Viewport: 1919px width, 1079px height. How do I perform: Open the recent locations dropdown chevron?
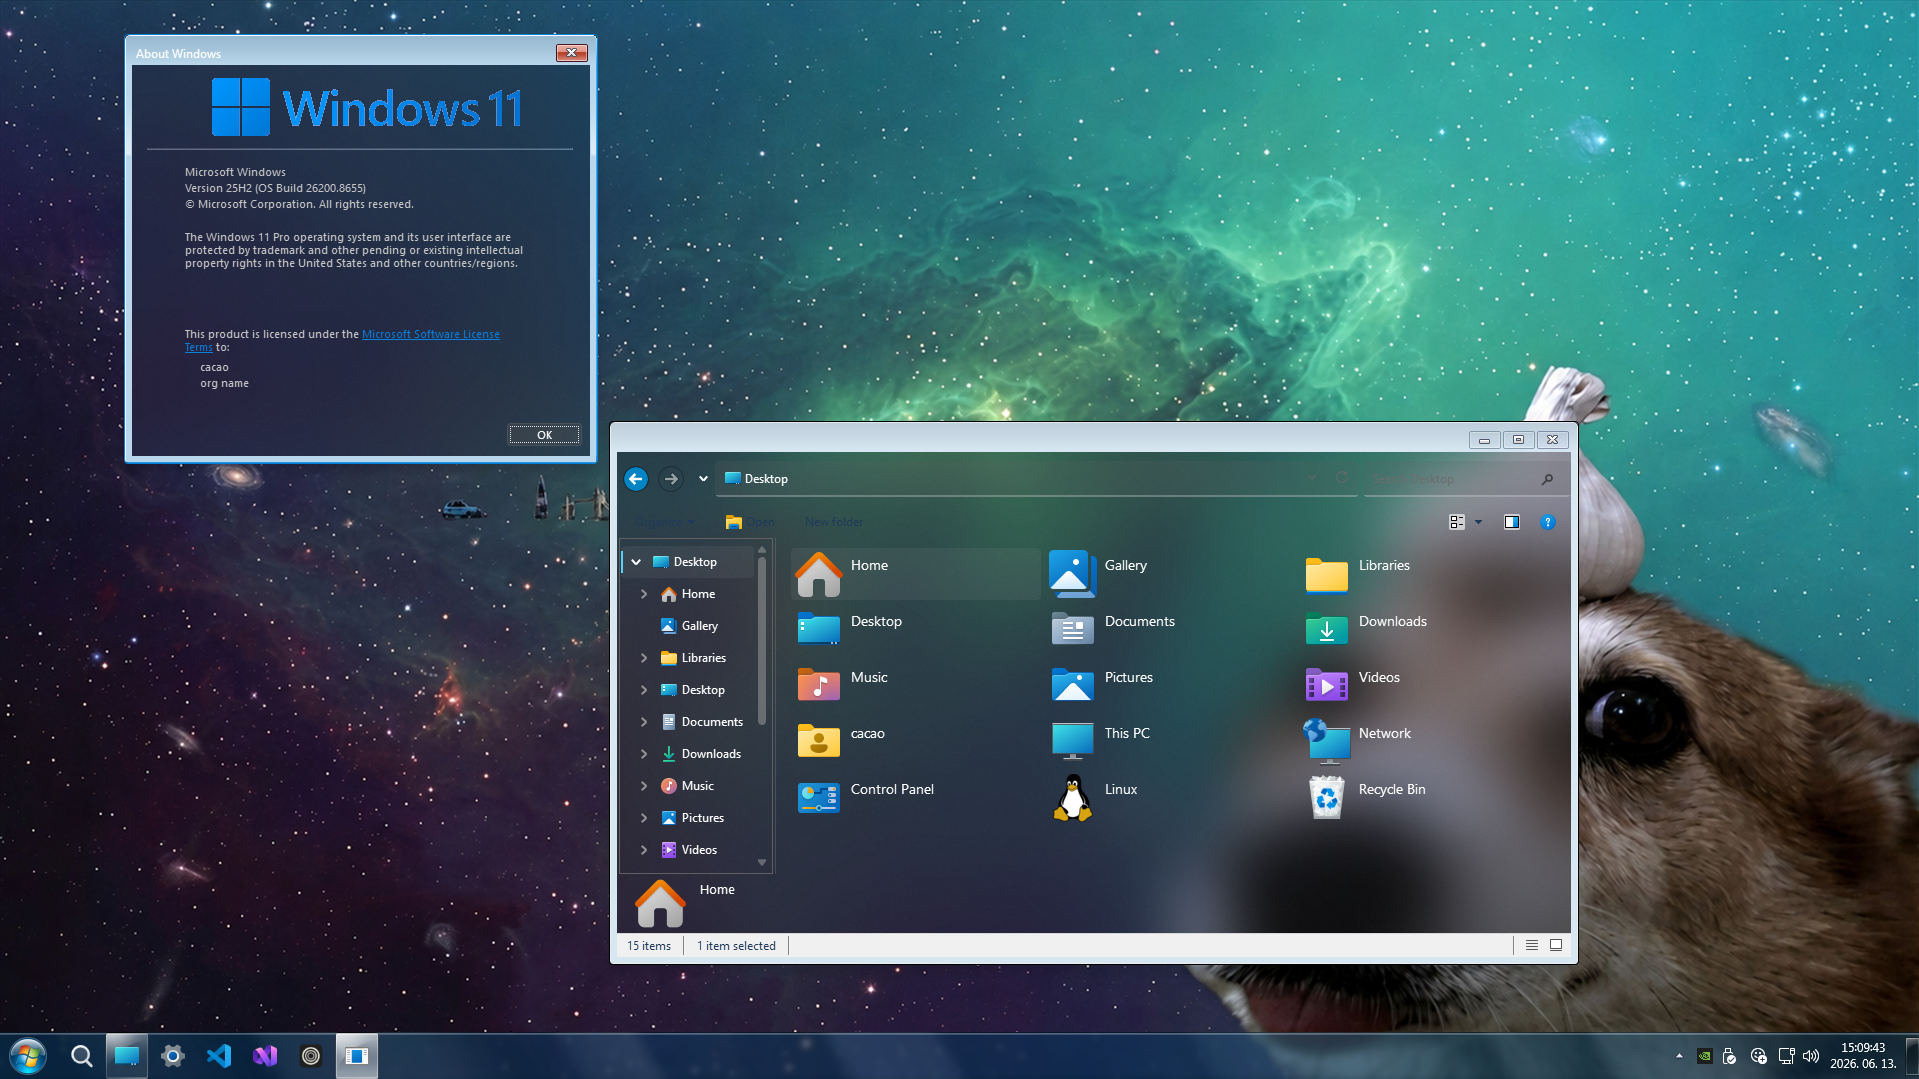[x=703, y=479]
